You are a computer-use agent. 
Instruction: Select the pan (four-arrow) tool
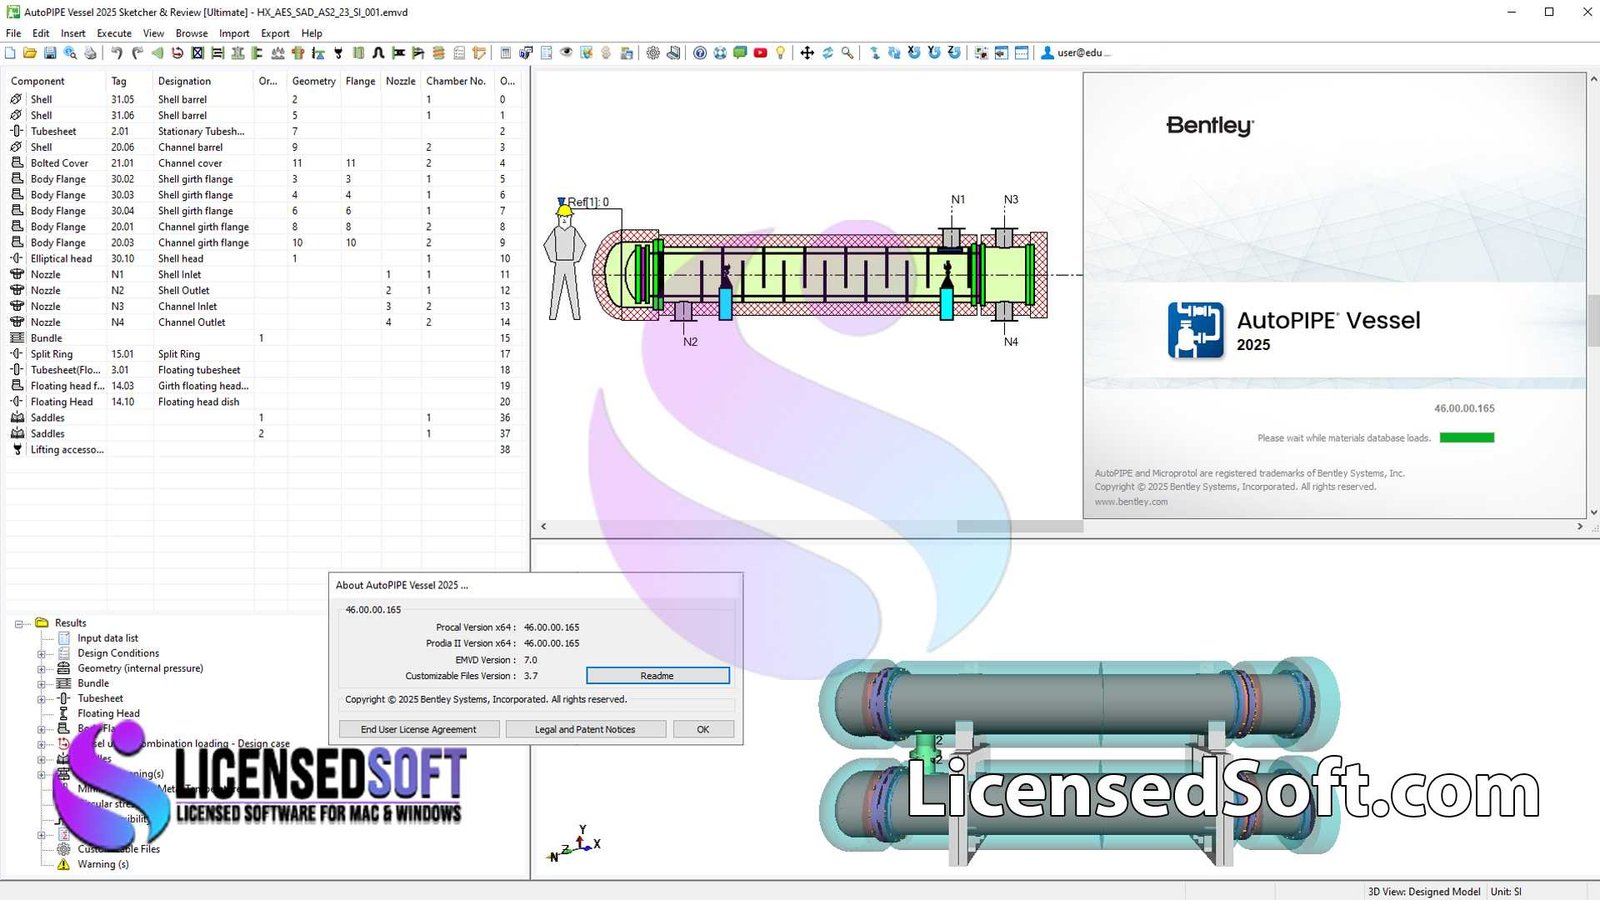tap(807, 53)
